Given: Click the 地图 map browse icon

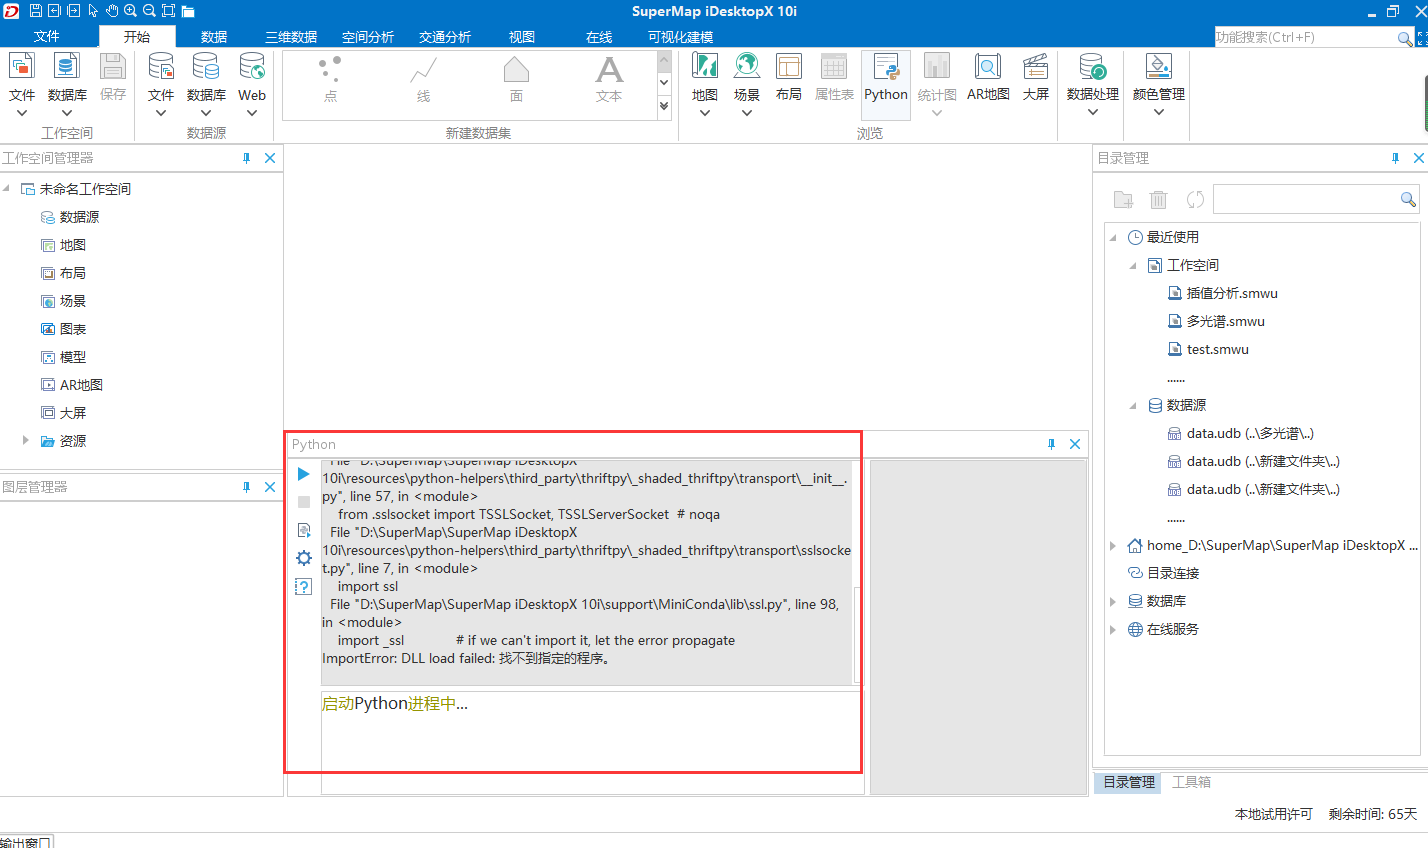Looking at the screenshot, I should coord(705,66).
